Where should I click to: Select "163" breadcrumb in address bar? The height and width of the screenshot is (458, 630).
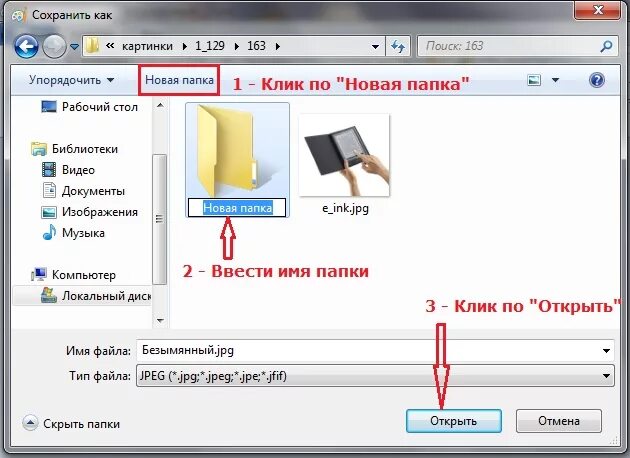(x=256, y=46)
